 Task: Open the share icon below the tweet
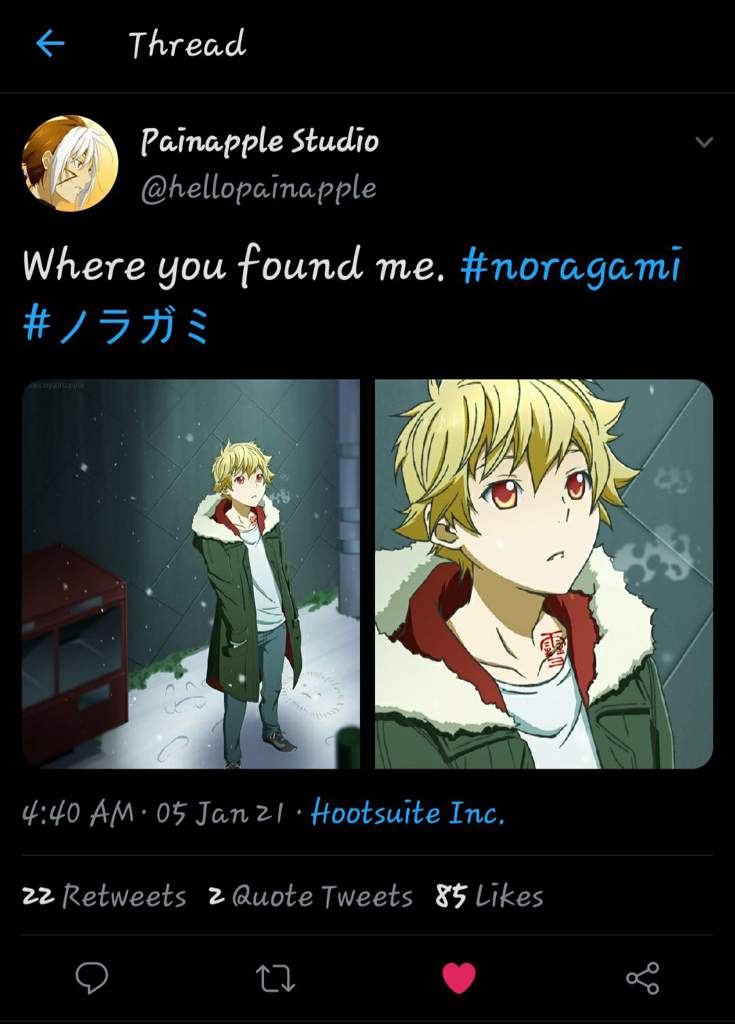pos(643,978)
